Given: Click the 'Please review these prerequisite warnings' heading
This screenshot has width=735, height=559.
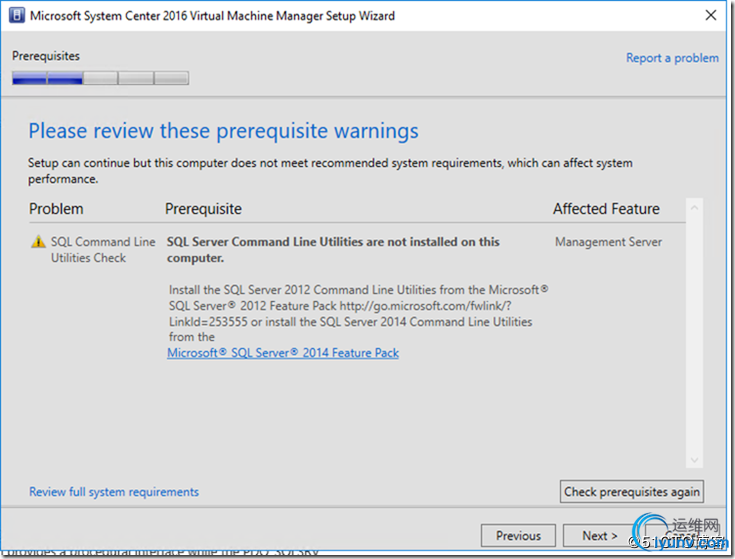Looking at the screenshot, I should click(224, 131).
